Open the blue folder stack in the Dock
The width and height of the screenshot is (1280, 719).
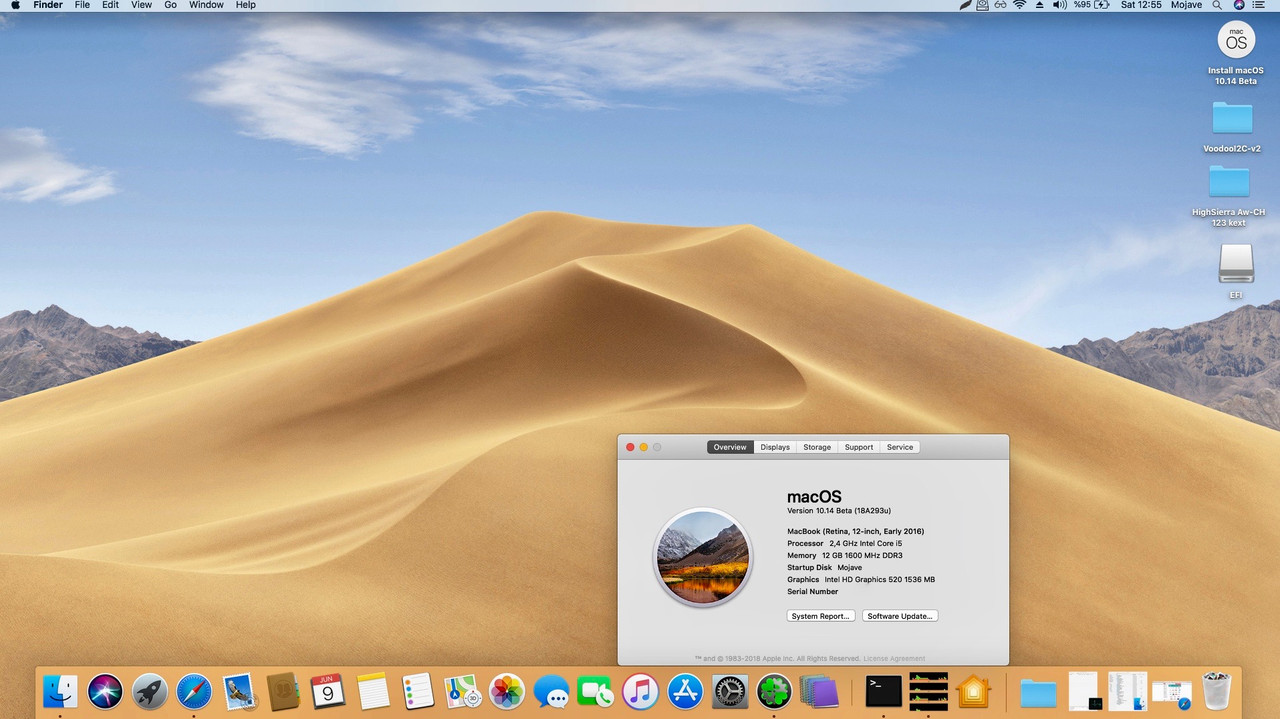1038,692
